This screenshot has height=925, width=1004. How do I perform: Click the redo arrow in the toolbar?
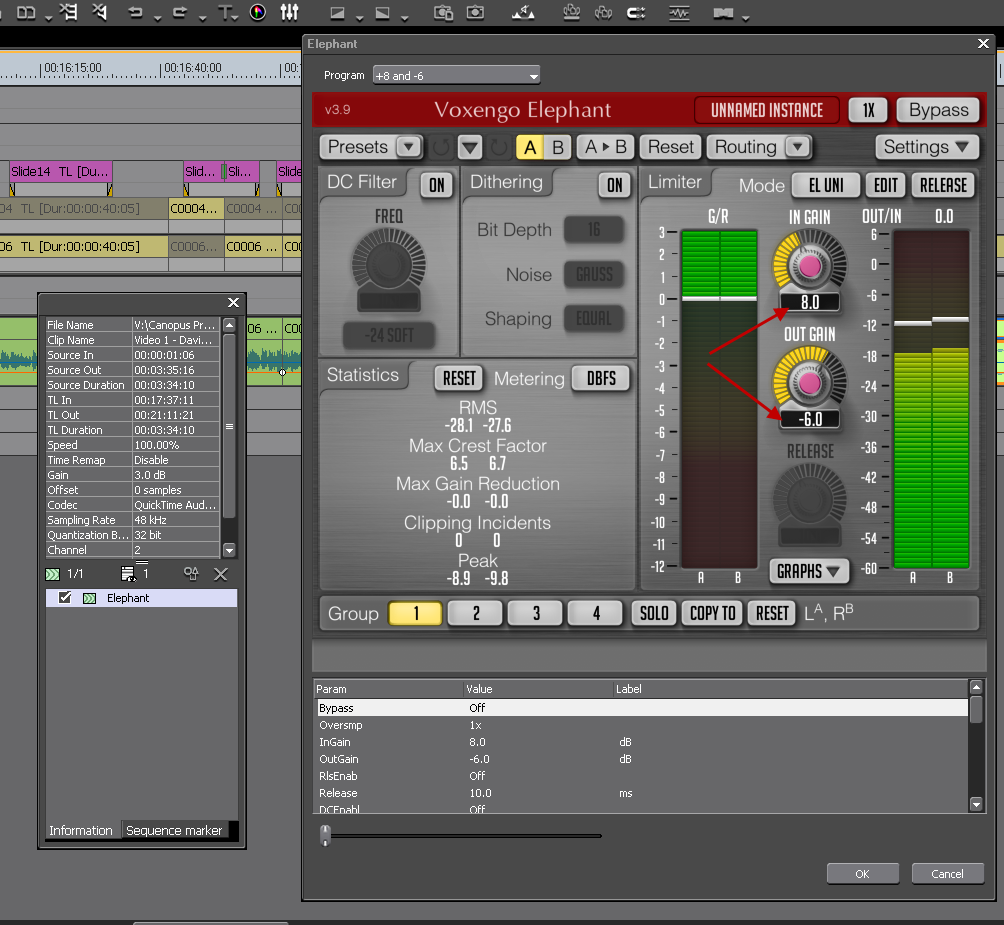tap(180, 13)
